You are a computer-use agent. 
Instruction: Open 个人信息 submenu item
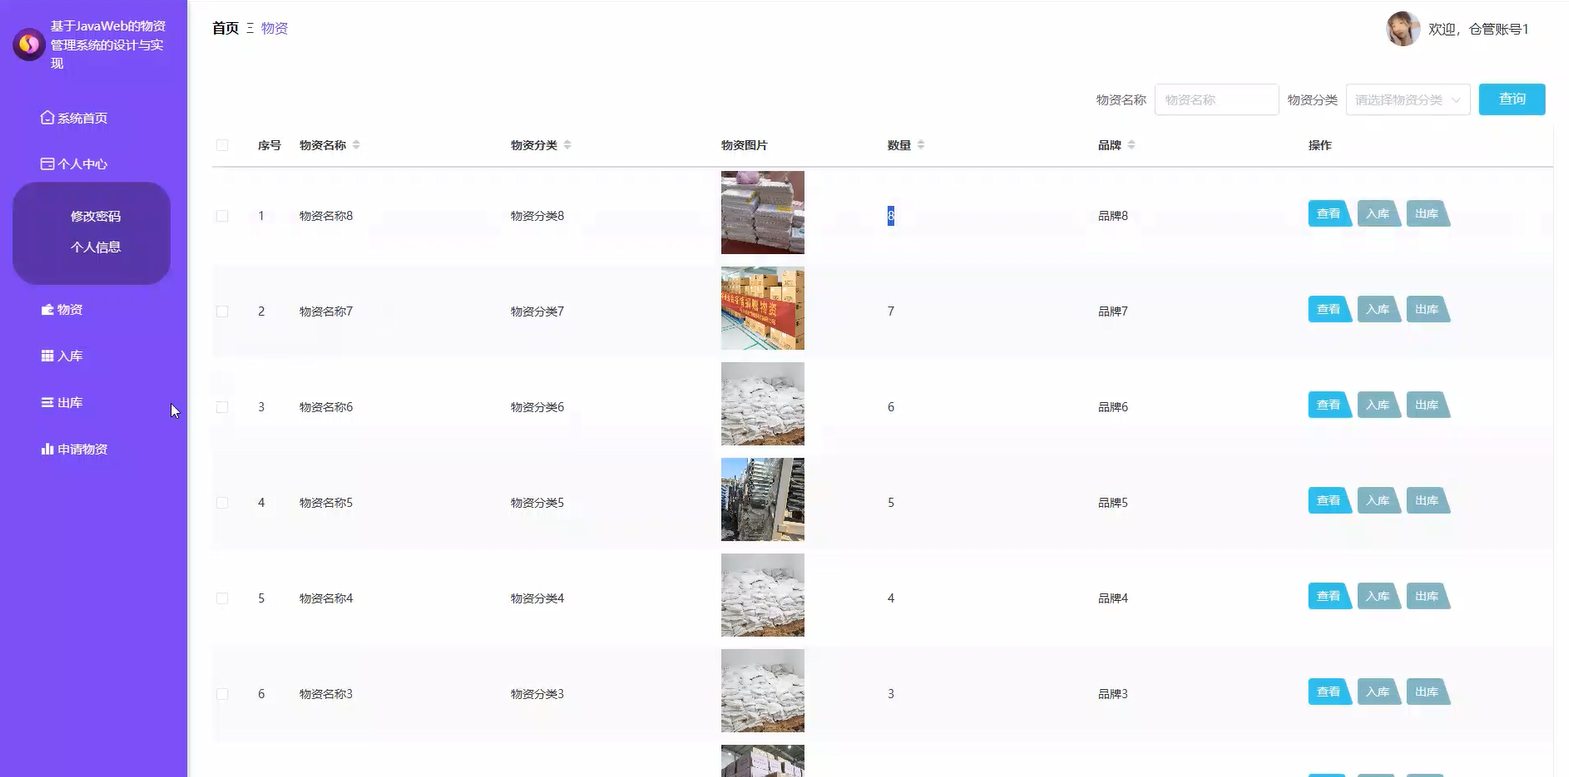(x=96, y=247)
